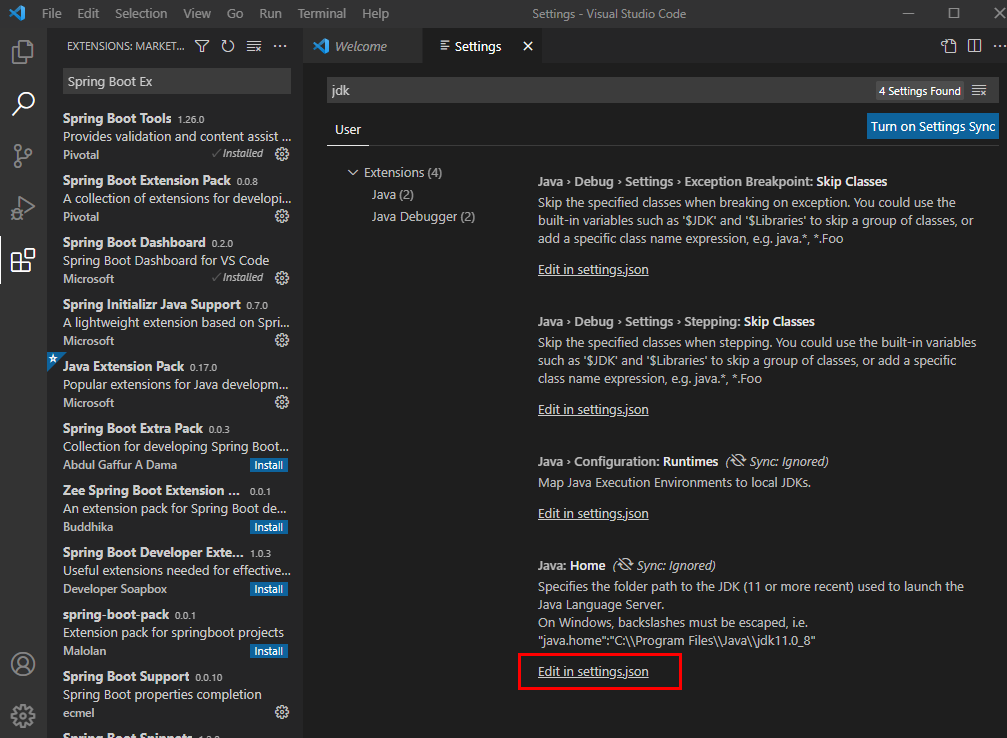Install Zee Spring Boot Extension

coord(268,527)
